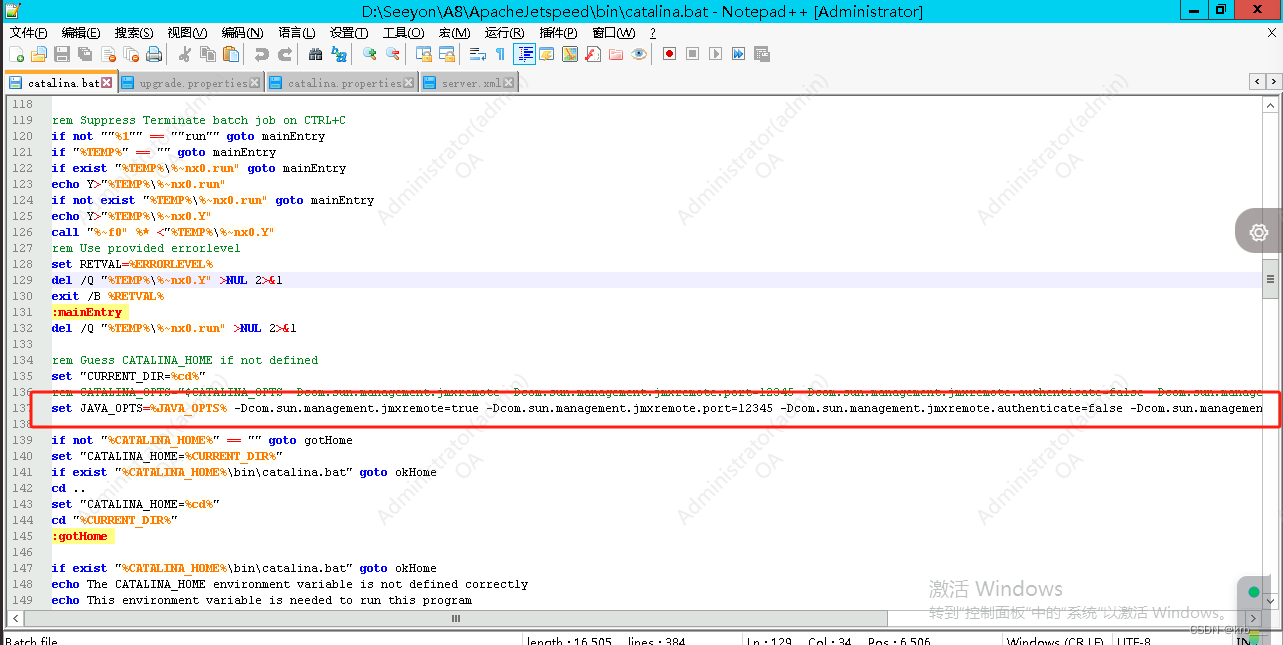1283x645 pixels.
Task: Click the Redo toolbar arrow
Action: pyautogui.click(x=285, y=54)
